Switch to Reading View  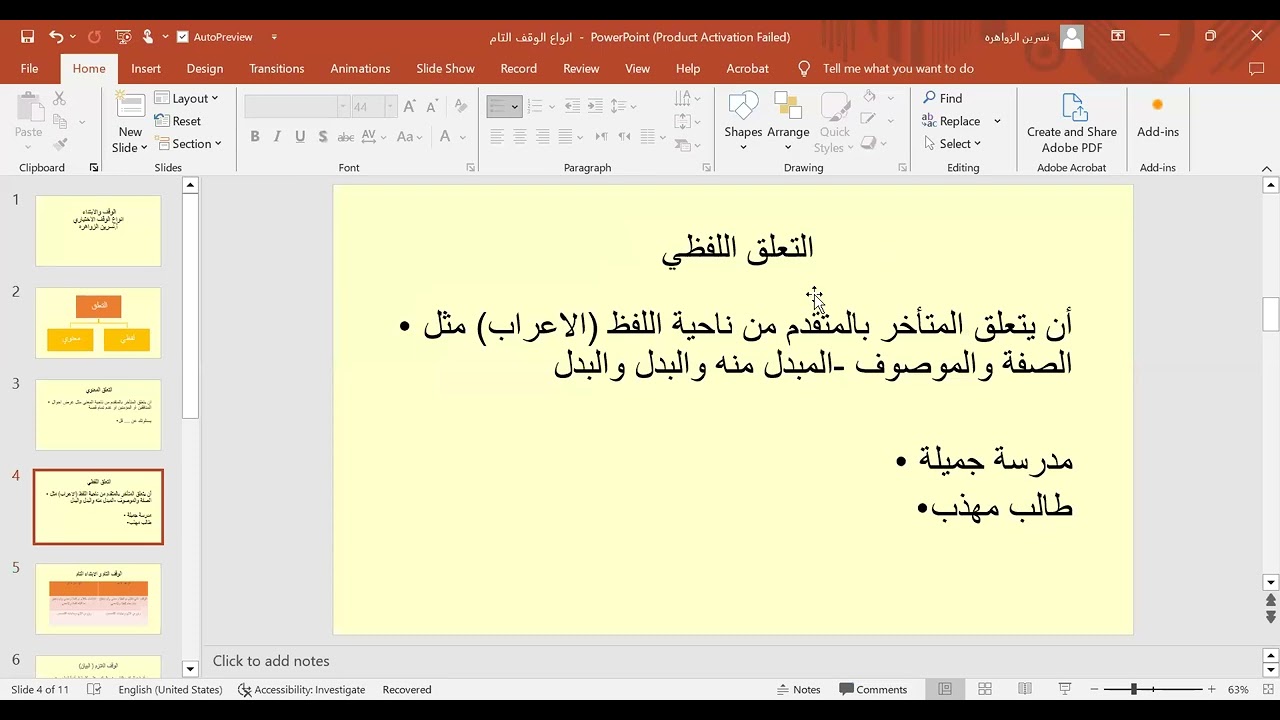1025,690
